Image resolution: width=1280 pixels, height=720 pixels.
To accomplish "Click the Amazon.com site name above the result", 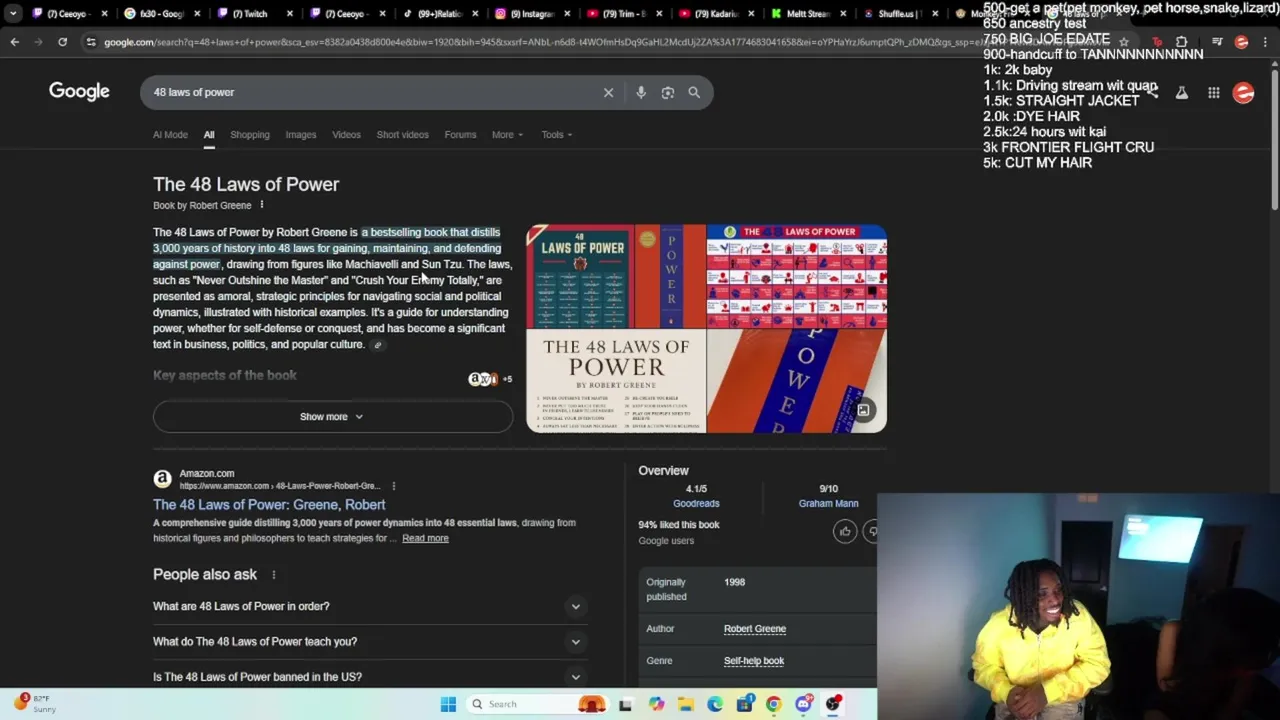I will tap(207, 474).
